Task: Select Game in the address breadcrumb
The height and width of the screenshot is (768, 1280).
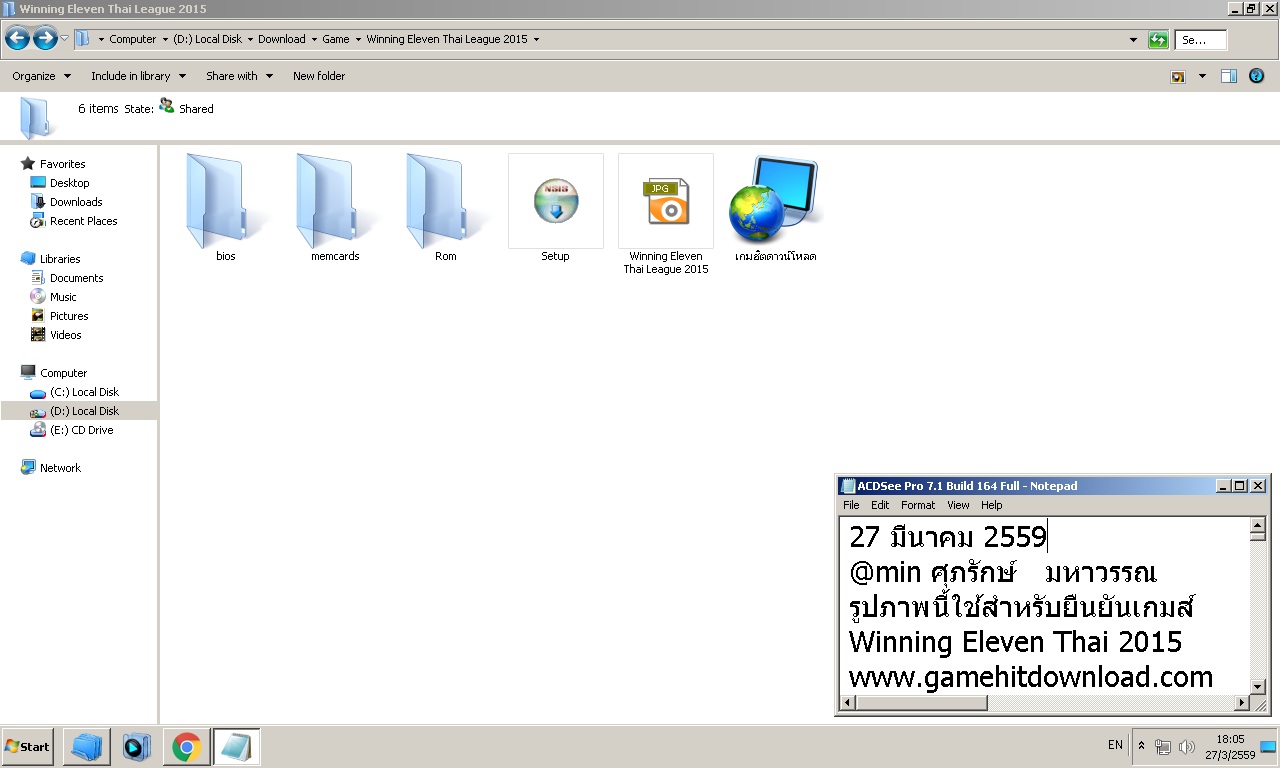Action: [336, 40]
